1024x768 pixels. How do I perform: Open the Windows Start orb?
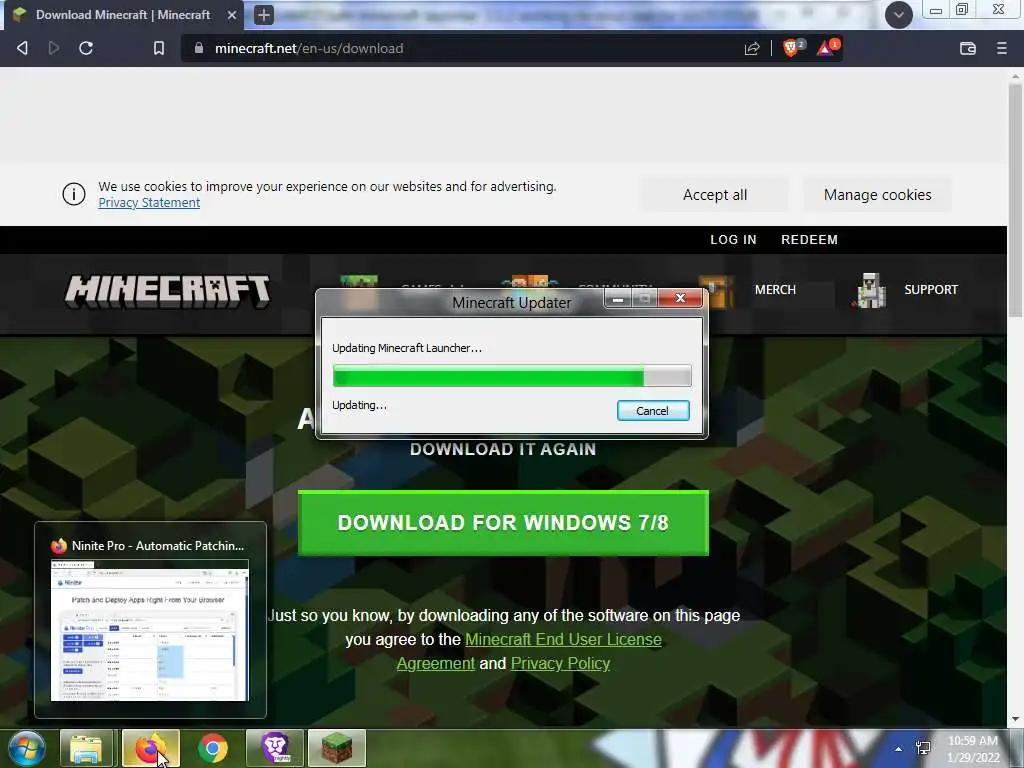(x=27, y=748)
